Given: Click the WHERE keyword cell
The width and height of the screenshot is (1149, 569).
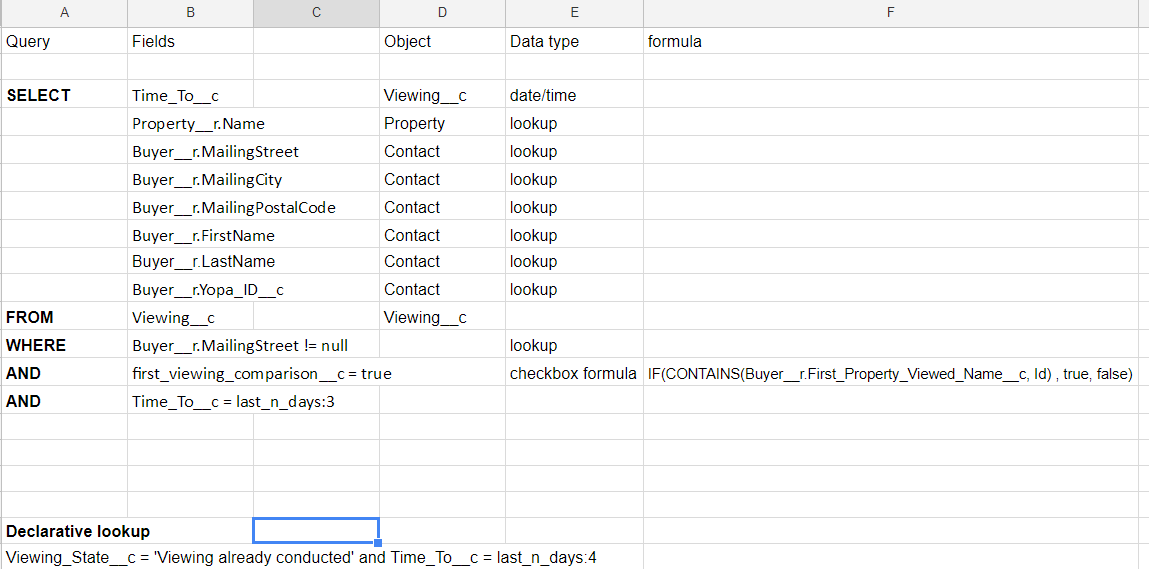Looking at the screenshot, I should click(x=36, y=345).
